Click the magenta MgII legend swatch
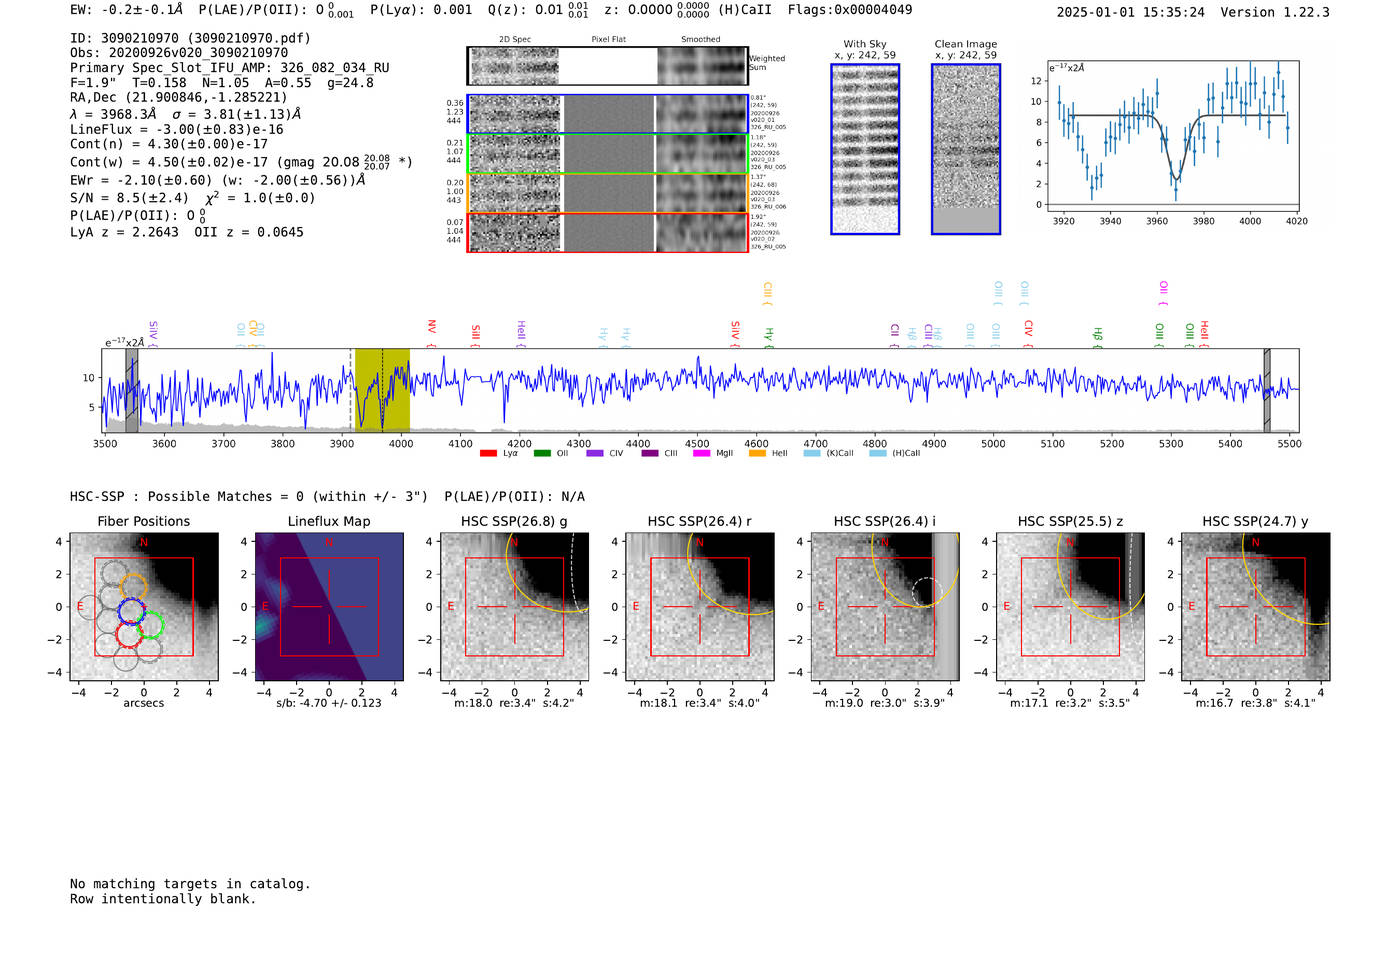The image size is (1400, 953). (x=701, y=454)
